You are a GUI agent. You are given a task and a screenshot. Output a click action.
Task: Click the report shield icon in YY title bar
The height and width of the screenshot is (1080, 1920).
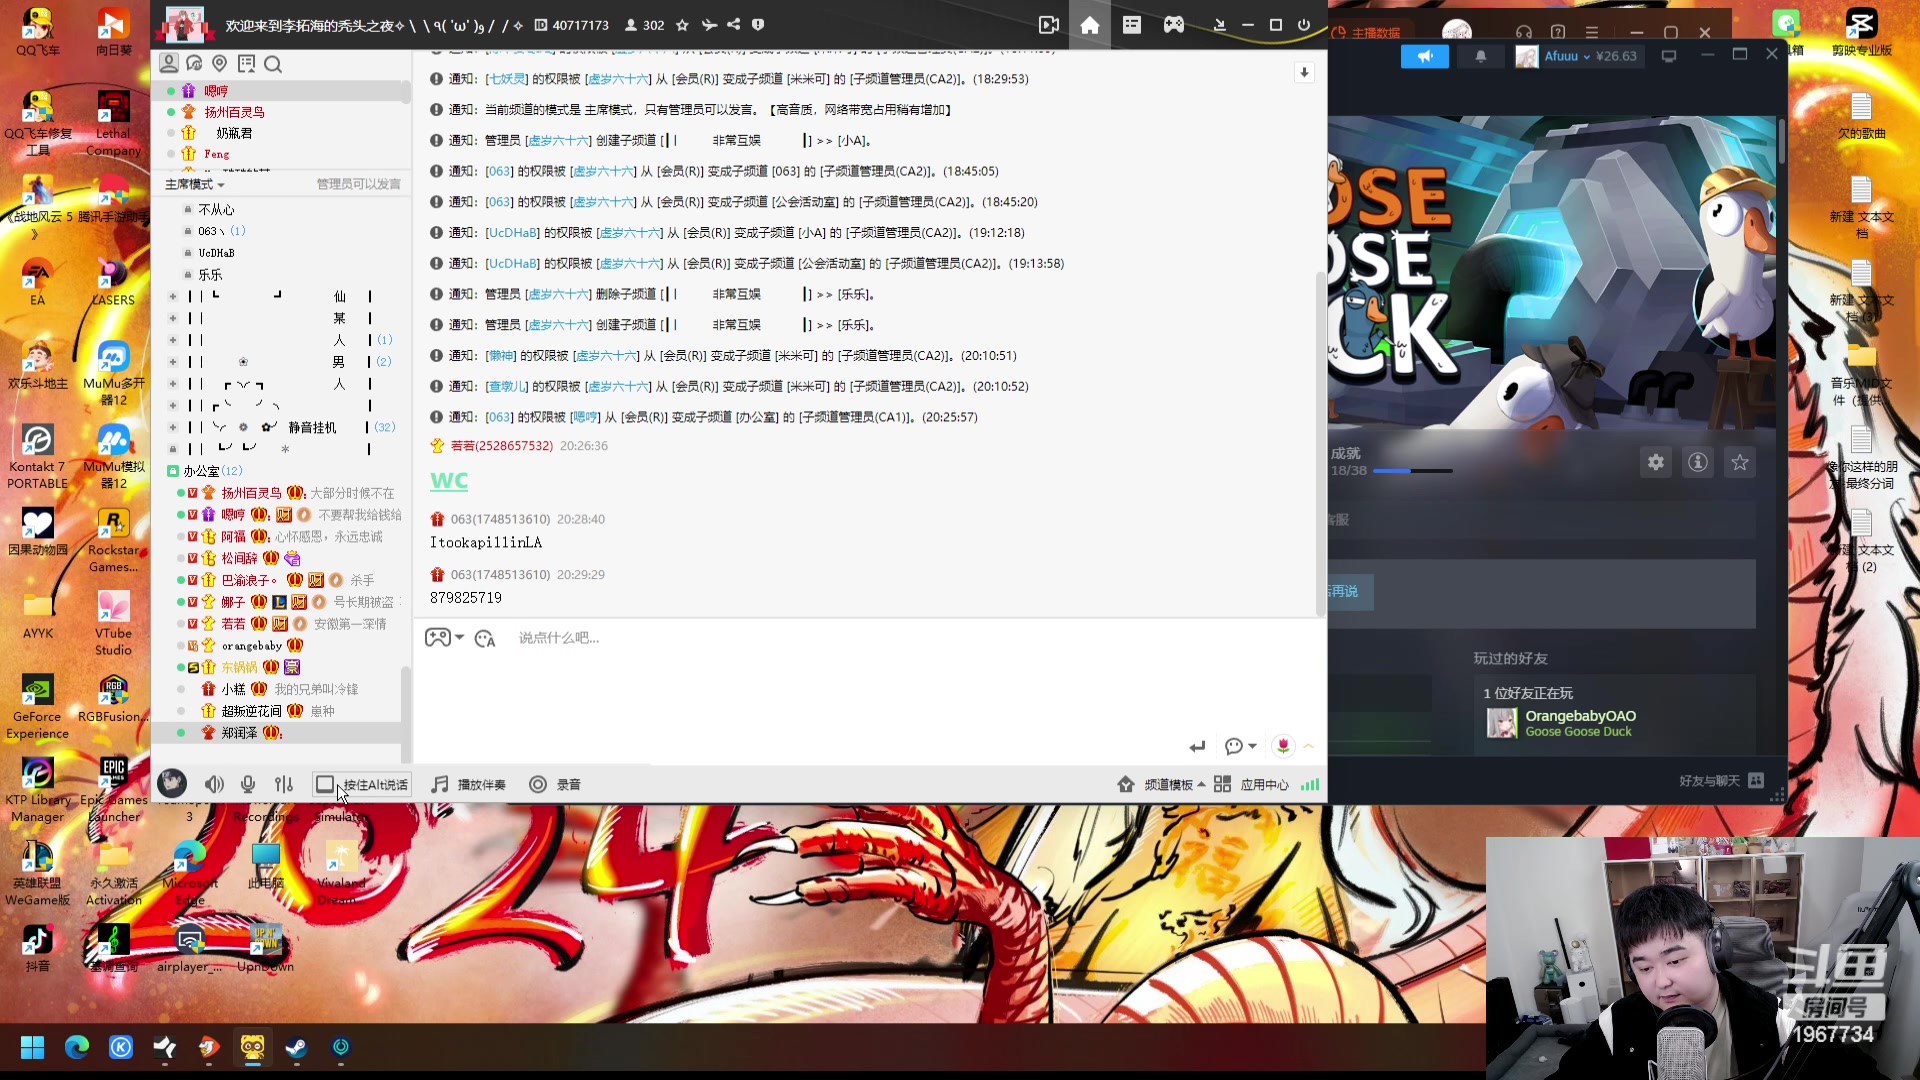(x=758, y=25)
